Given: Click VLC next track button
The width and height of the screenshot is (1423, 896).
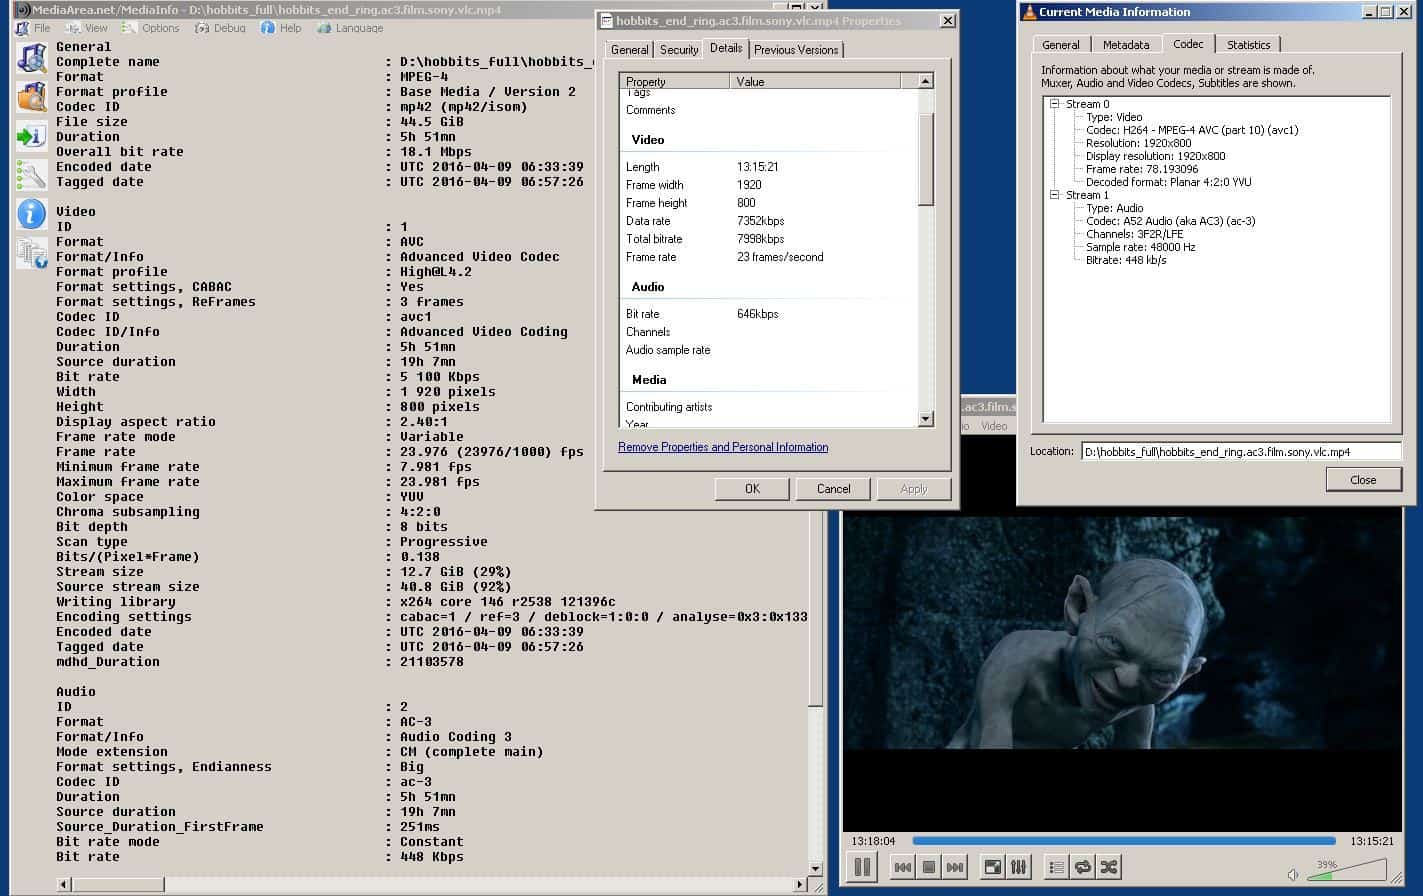Looking at the screenshot, I should click(x=955, y=867).
